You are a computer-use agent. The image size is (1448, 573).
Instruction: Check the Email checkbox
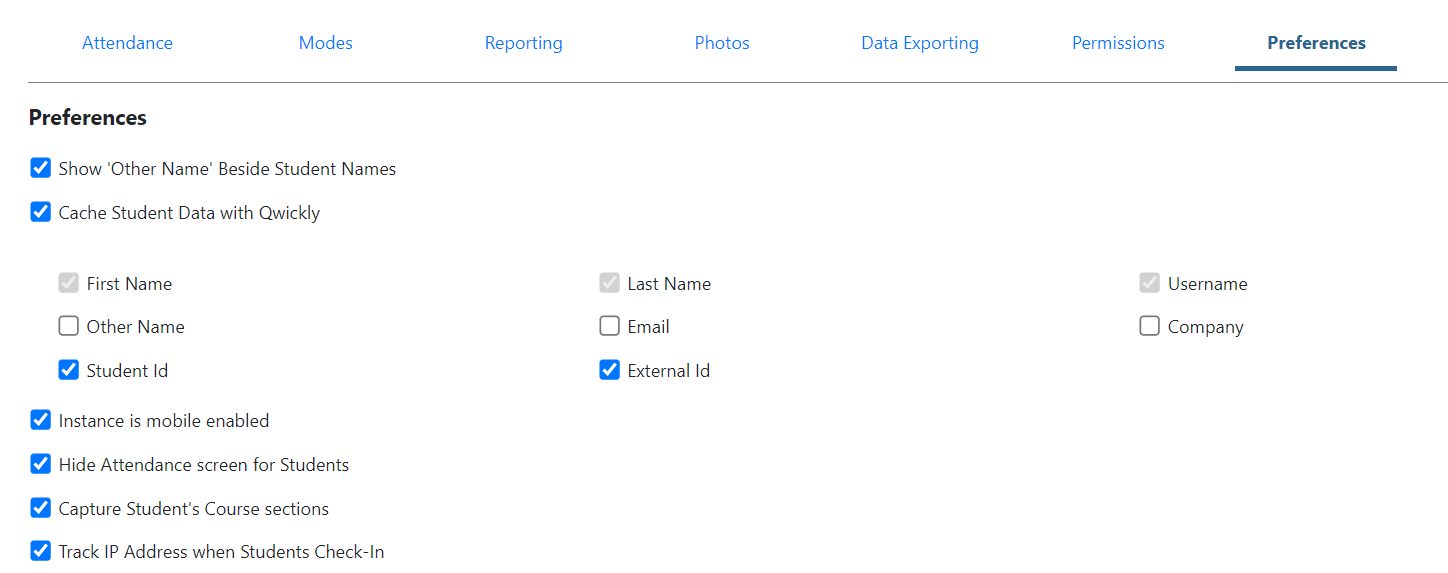pos(610,326)
